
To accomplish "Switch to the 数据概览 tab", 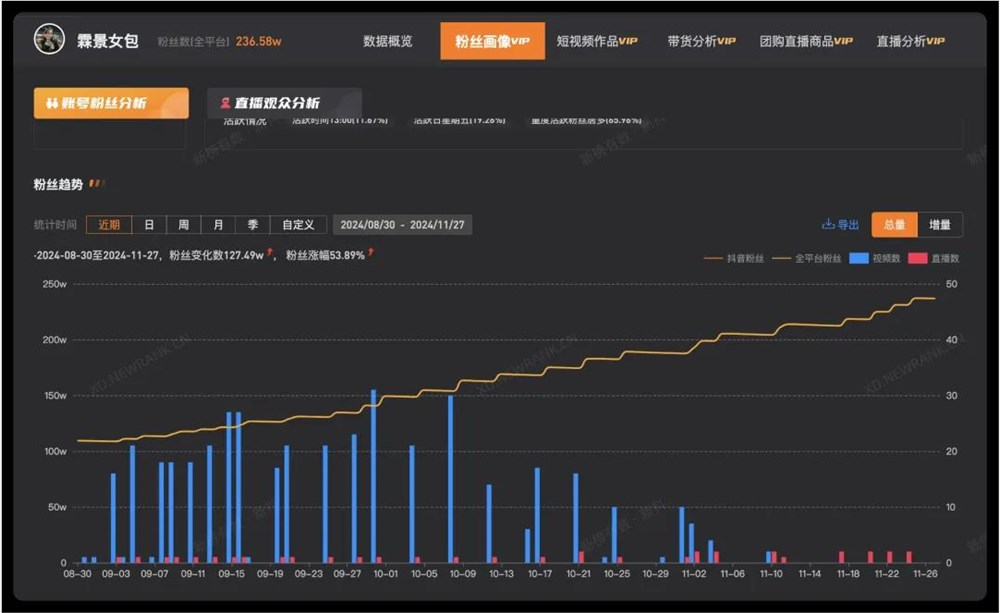I will coord(389,42).
